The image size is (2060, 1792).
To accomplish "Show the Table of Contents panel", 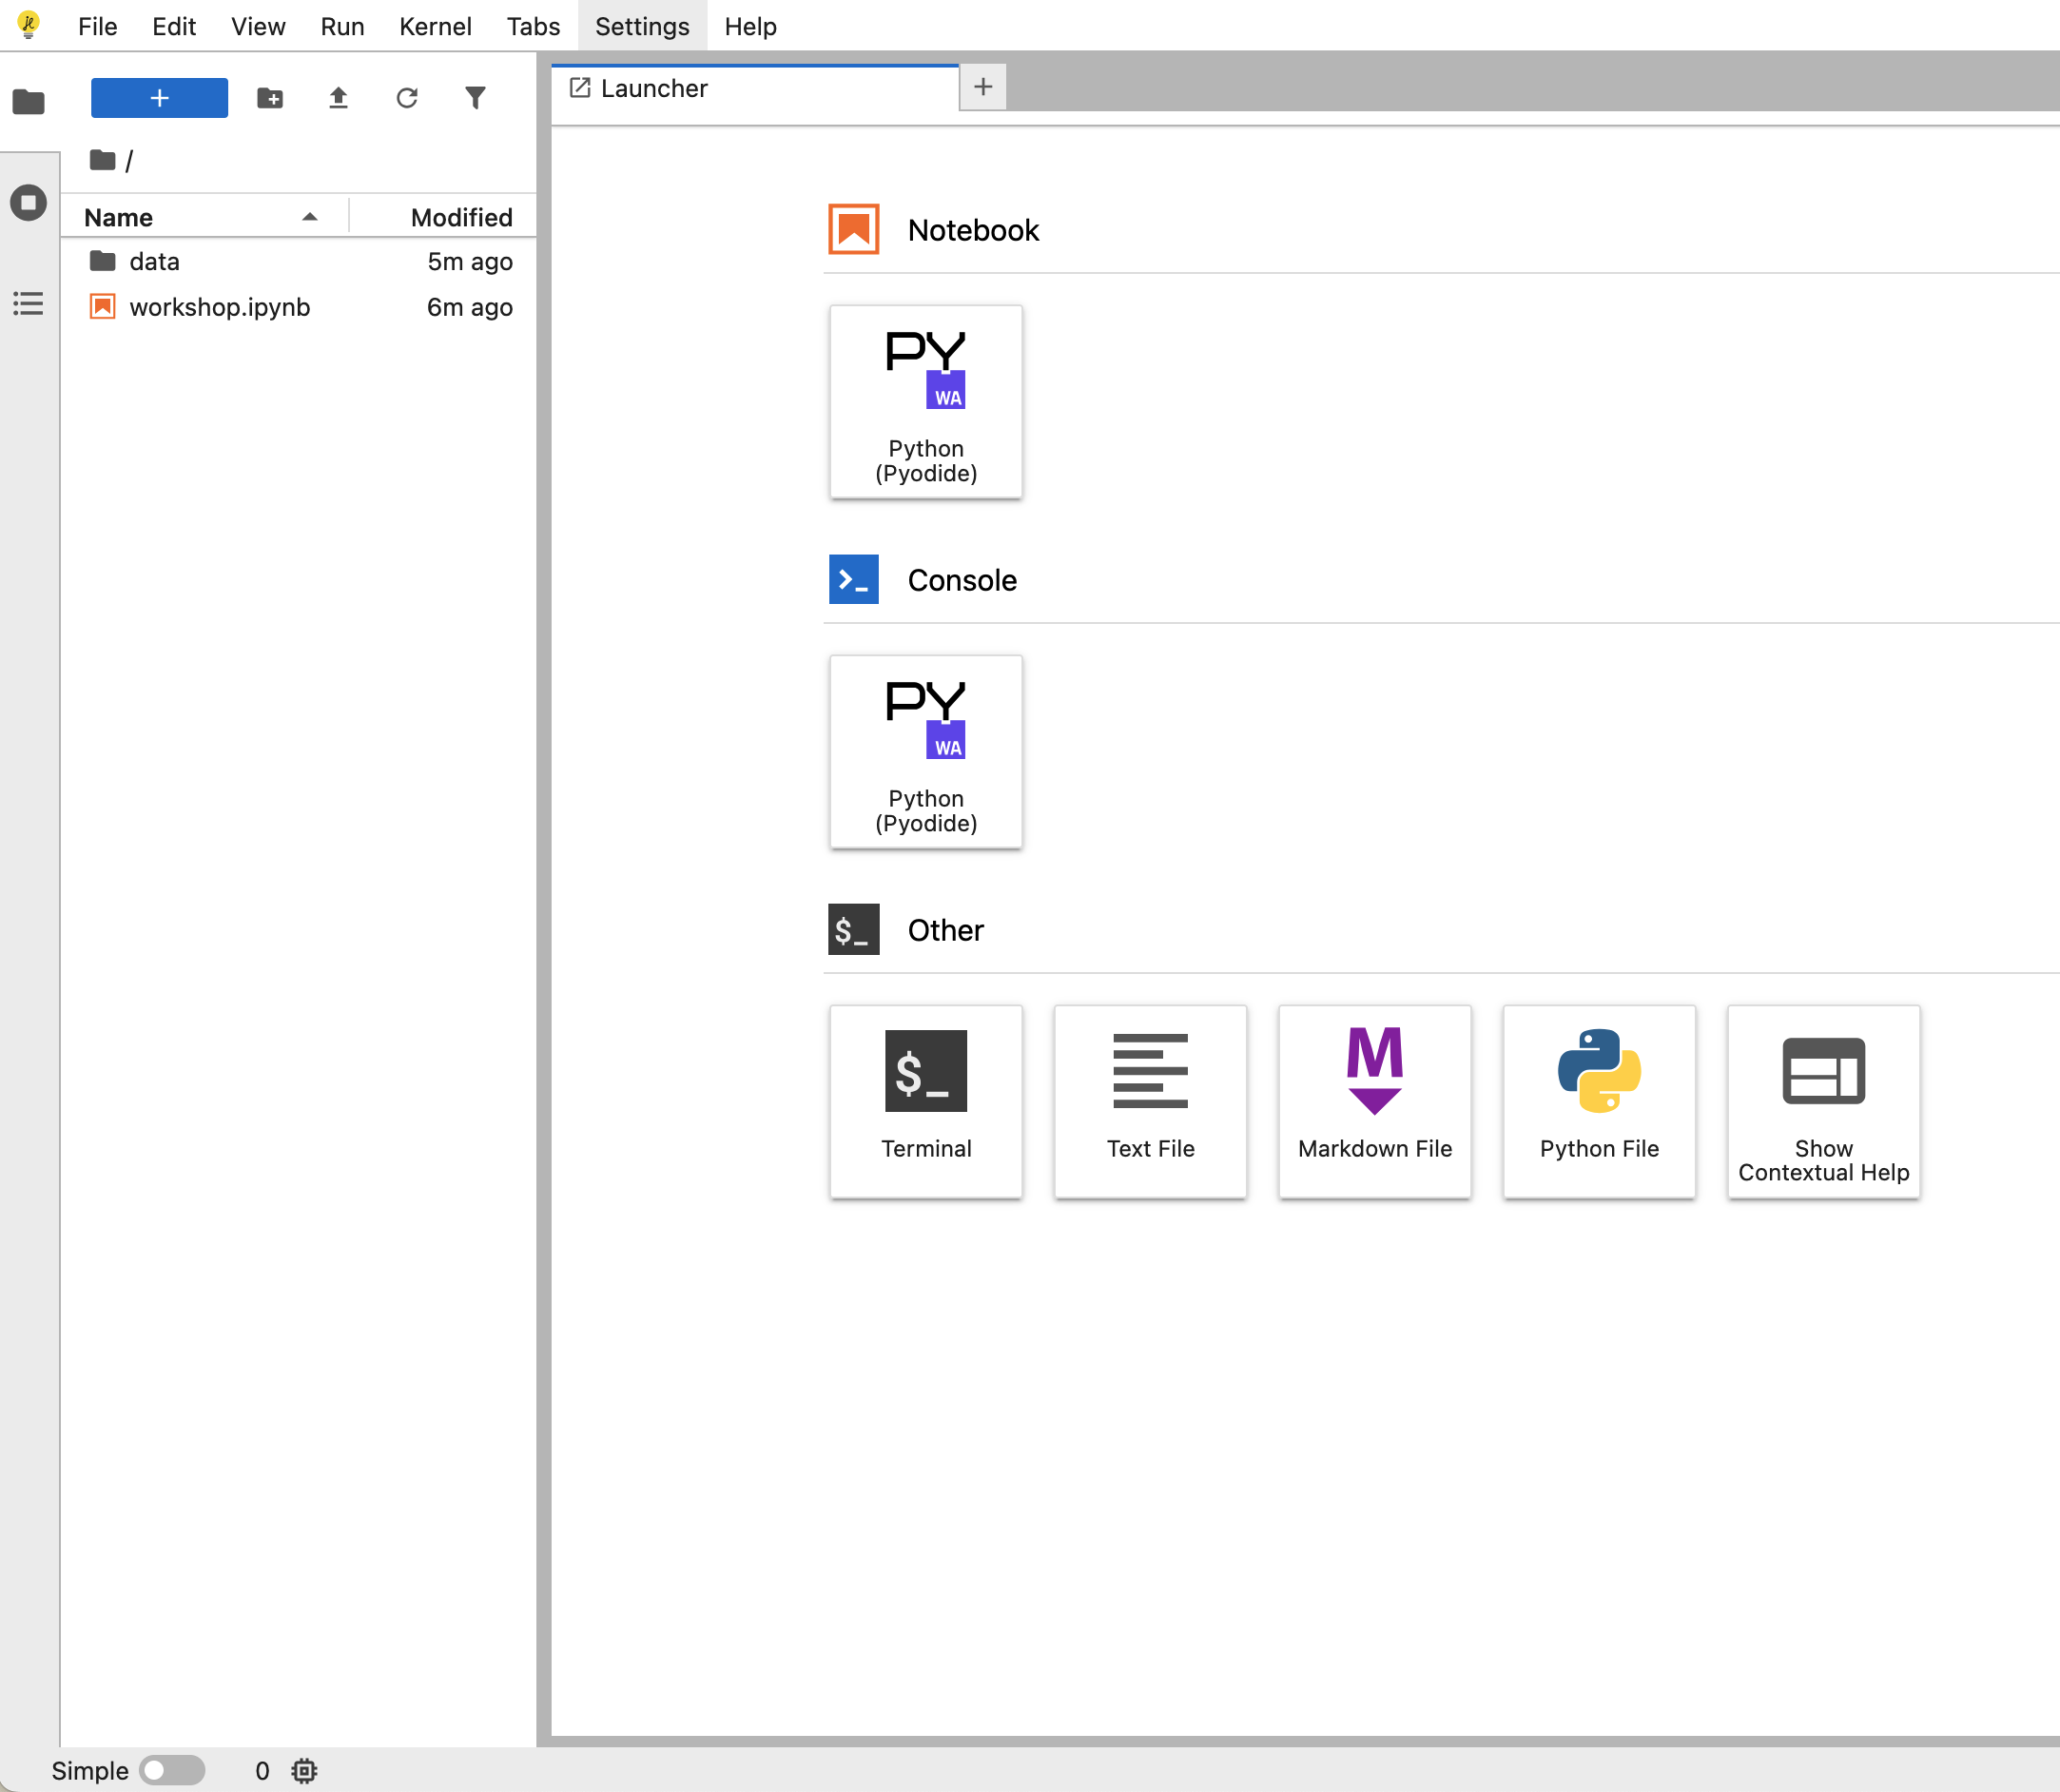I will coord(28,304).
